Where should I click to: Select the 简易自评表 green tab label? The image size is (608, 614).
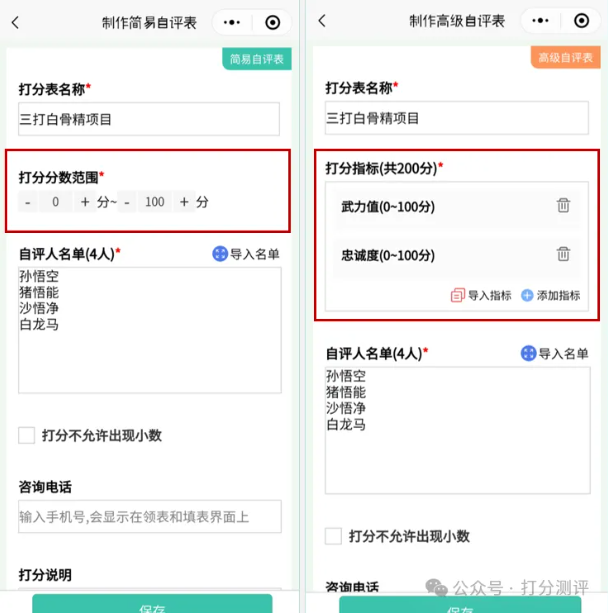point(257,59)
